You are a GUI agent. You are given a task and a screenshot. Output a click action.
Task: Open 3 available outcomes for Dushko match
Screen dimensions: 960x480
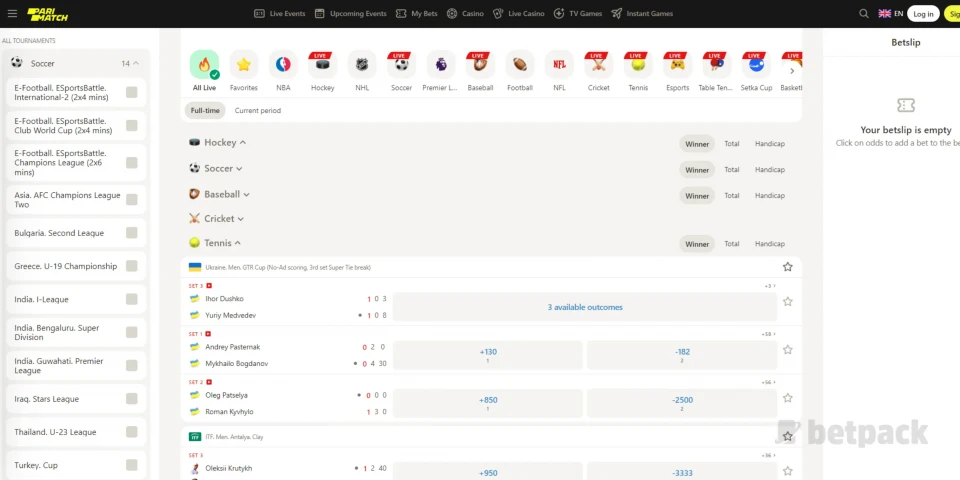(585, 307)
